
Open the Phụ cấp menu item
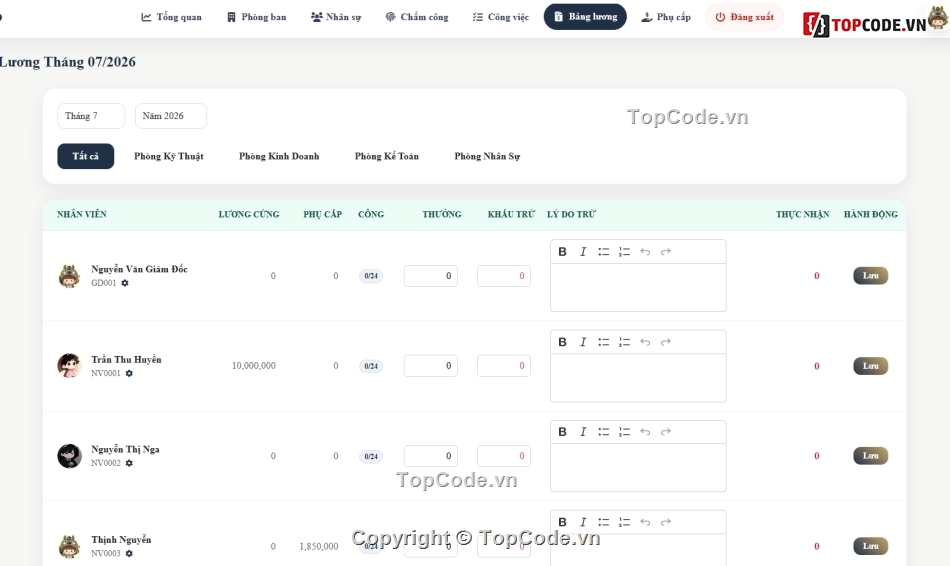click(x=666, y=17)
